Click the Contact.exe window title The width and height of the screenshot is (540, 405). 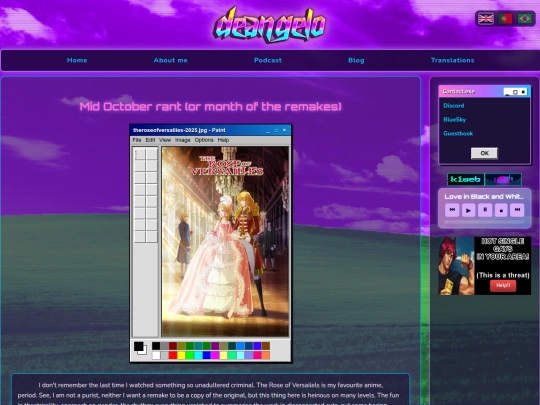459,91
